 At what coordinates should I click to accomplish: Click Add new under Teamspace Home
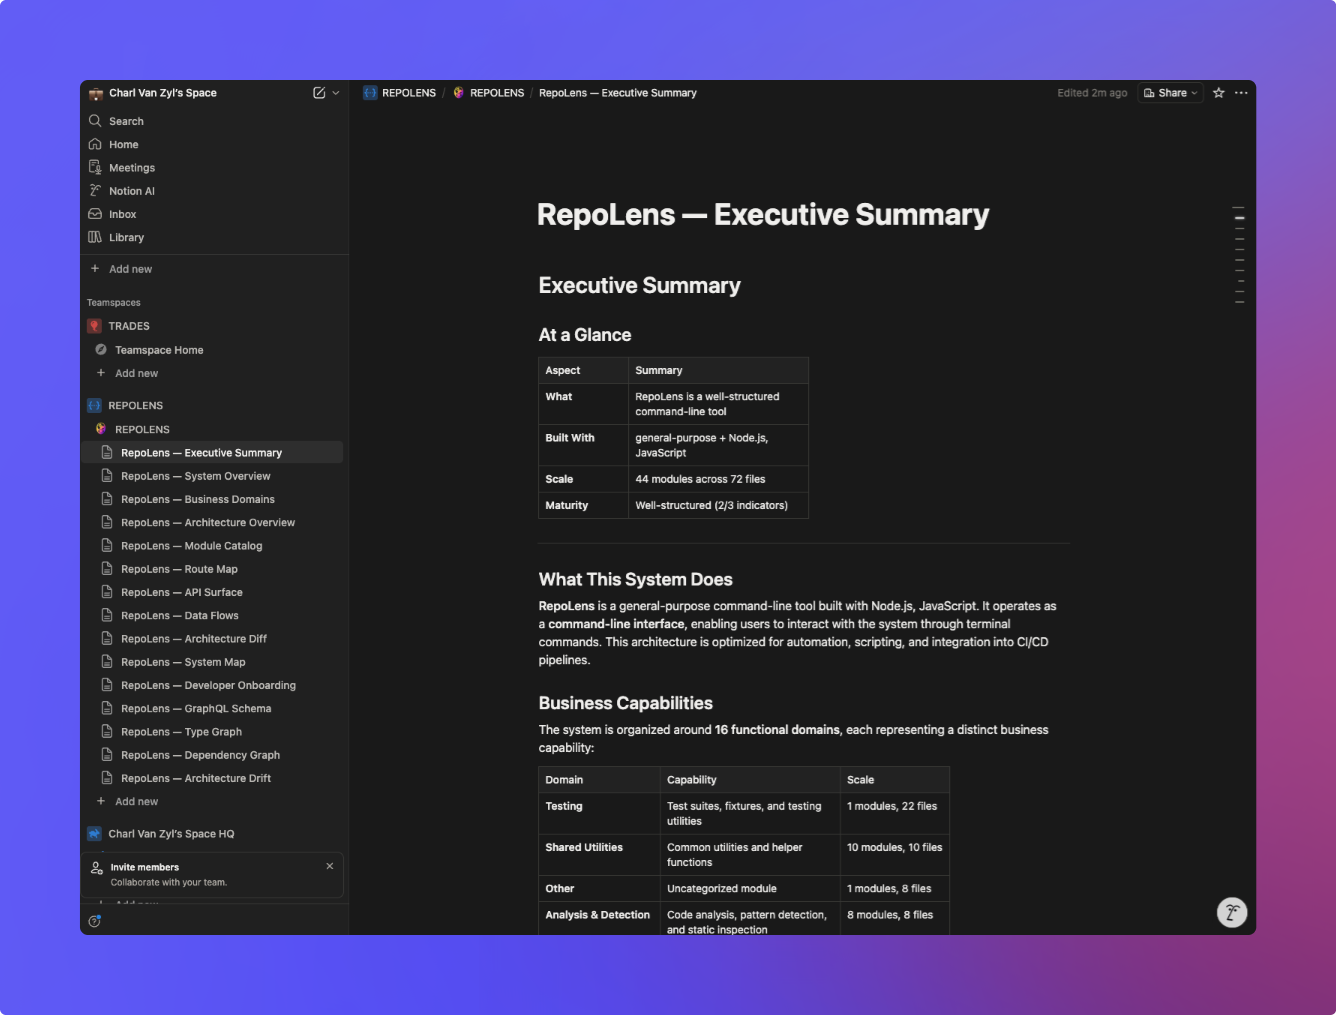(x=214, y=373)
